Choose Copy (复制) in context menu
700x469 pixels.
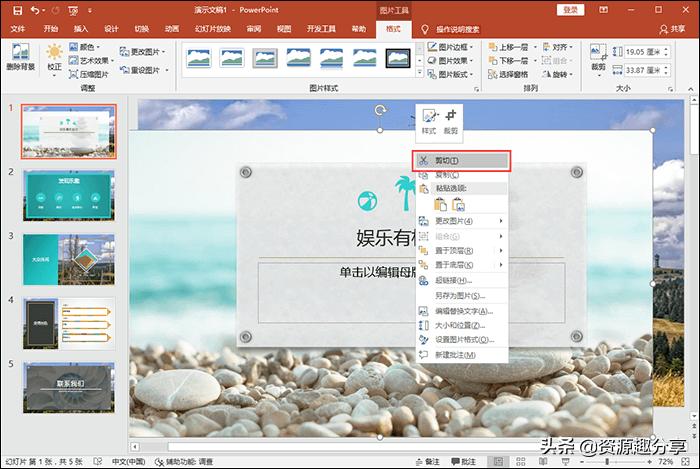pyautogui.click(x=462, y=175)
